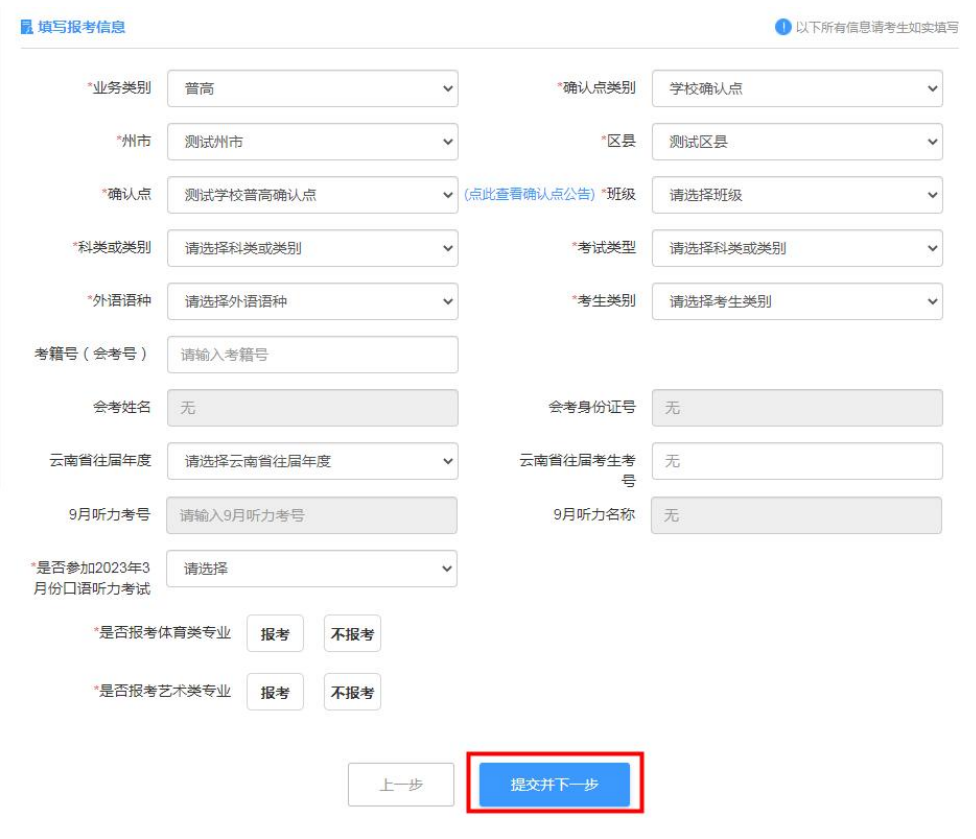The image size is (976, 839).
Task: Open the 确认点类别 dropdown showing 学校确认点
Action: pos(797,88)
